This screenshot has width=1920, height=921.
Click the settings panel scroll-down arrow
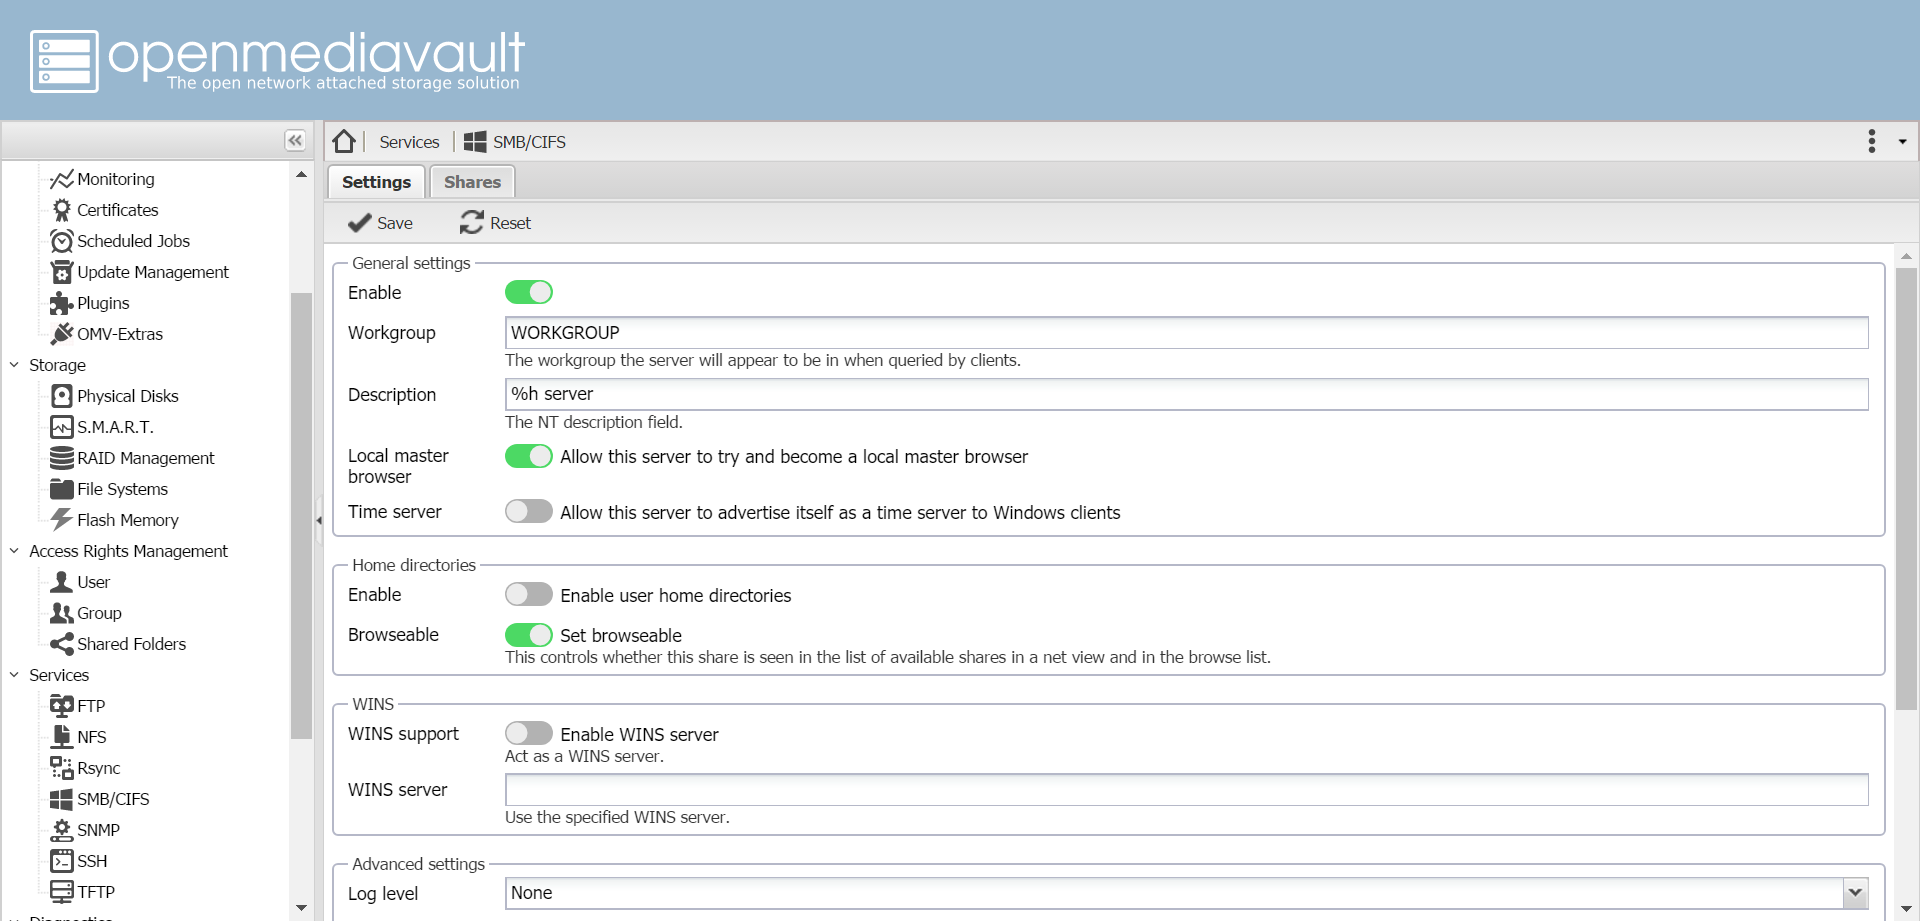1906,908
